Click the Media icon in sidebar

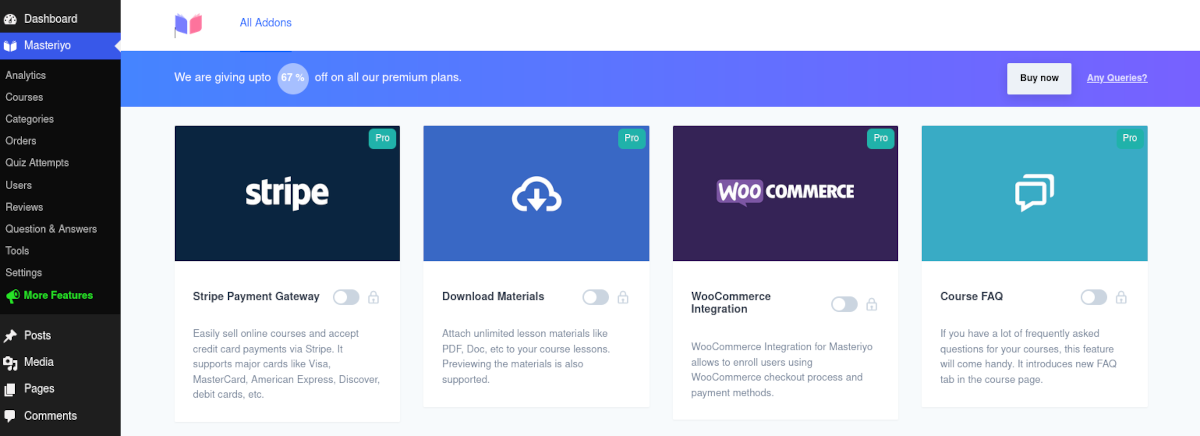tap(10, 362)
